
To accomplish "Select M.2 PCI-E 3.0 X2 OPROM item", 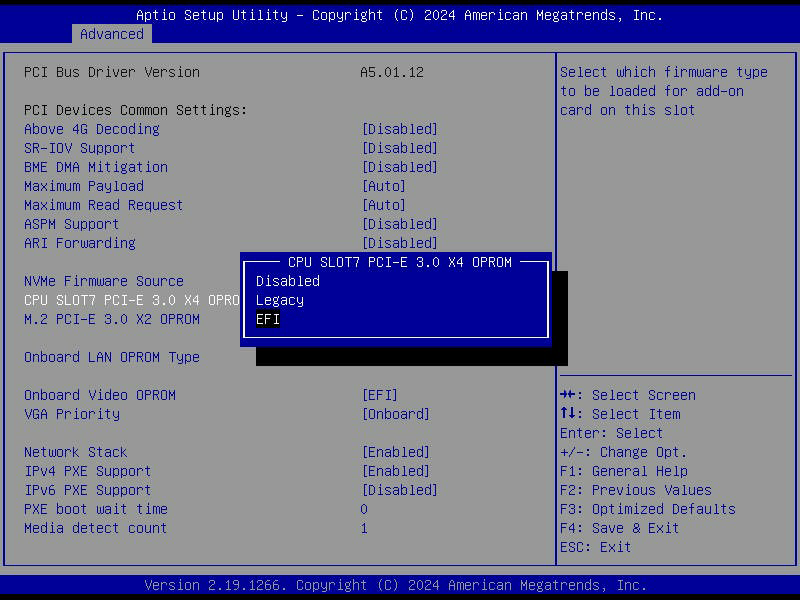I will click(112, 319).
